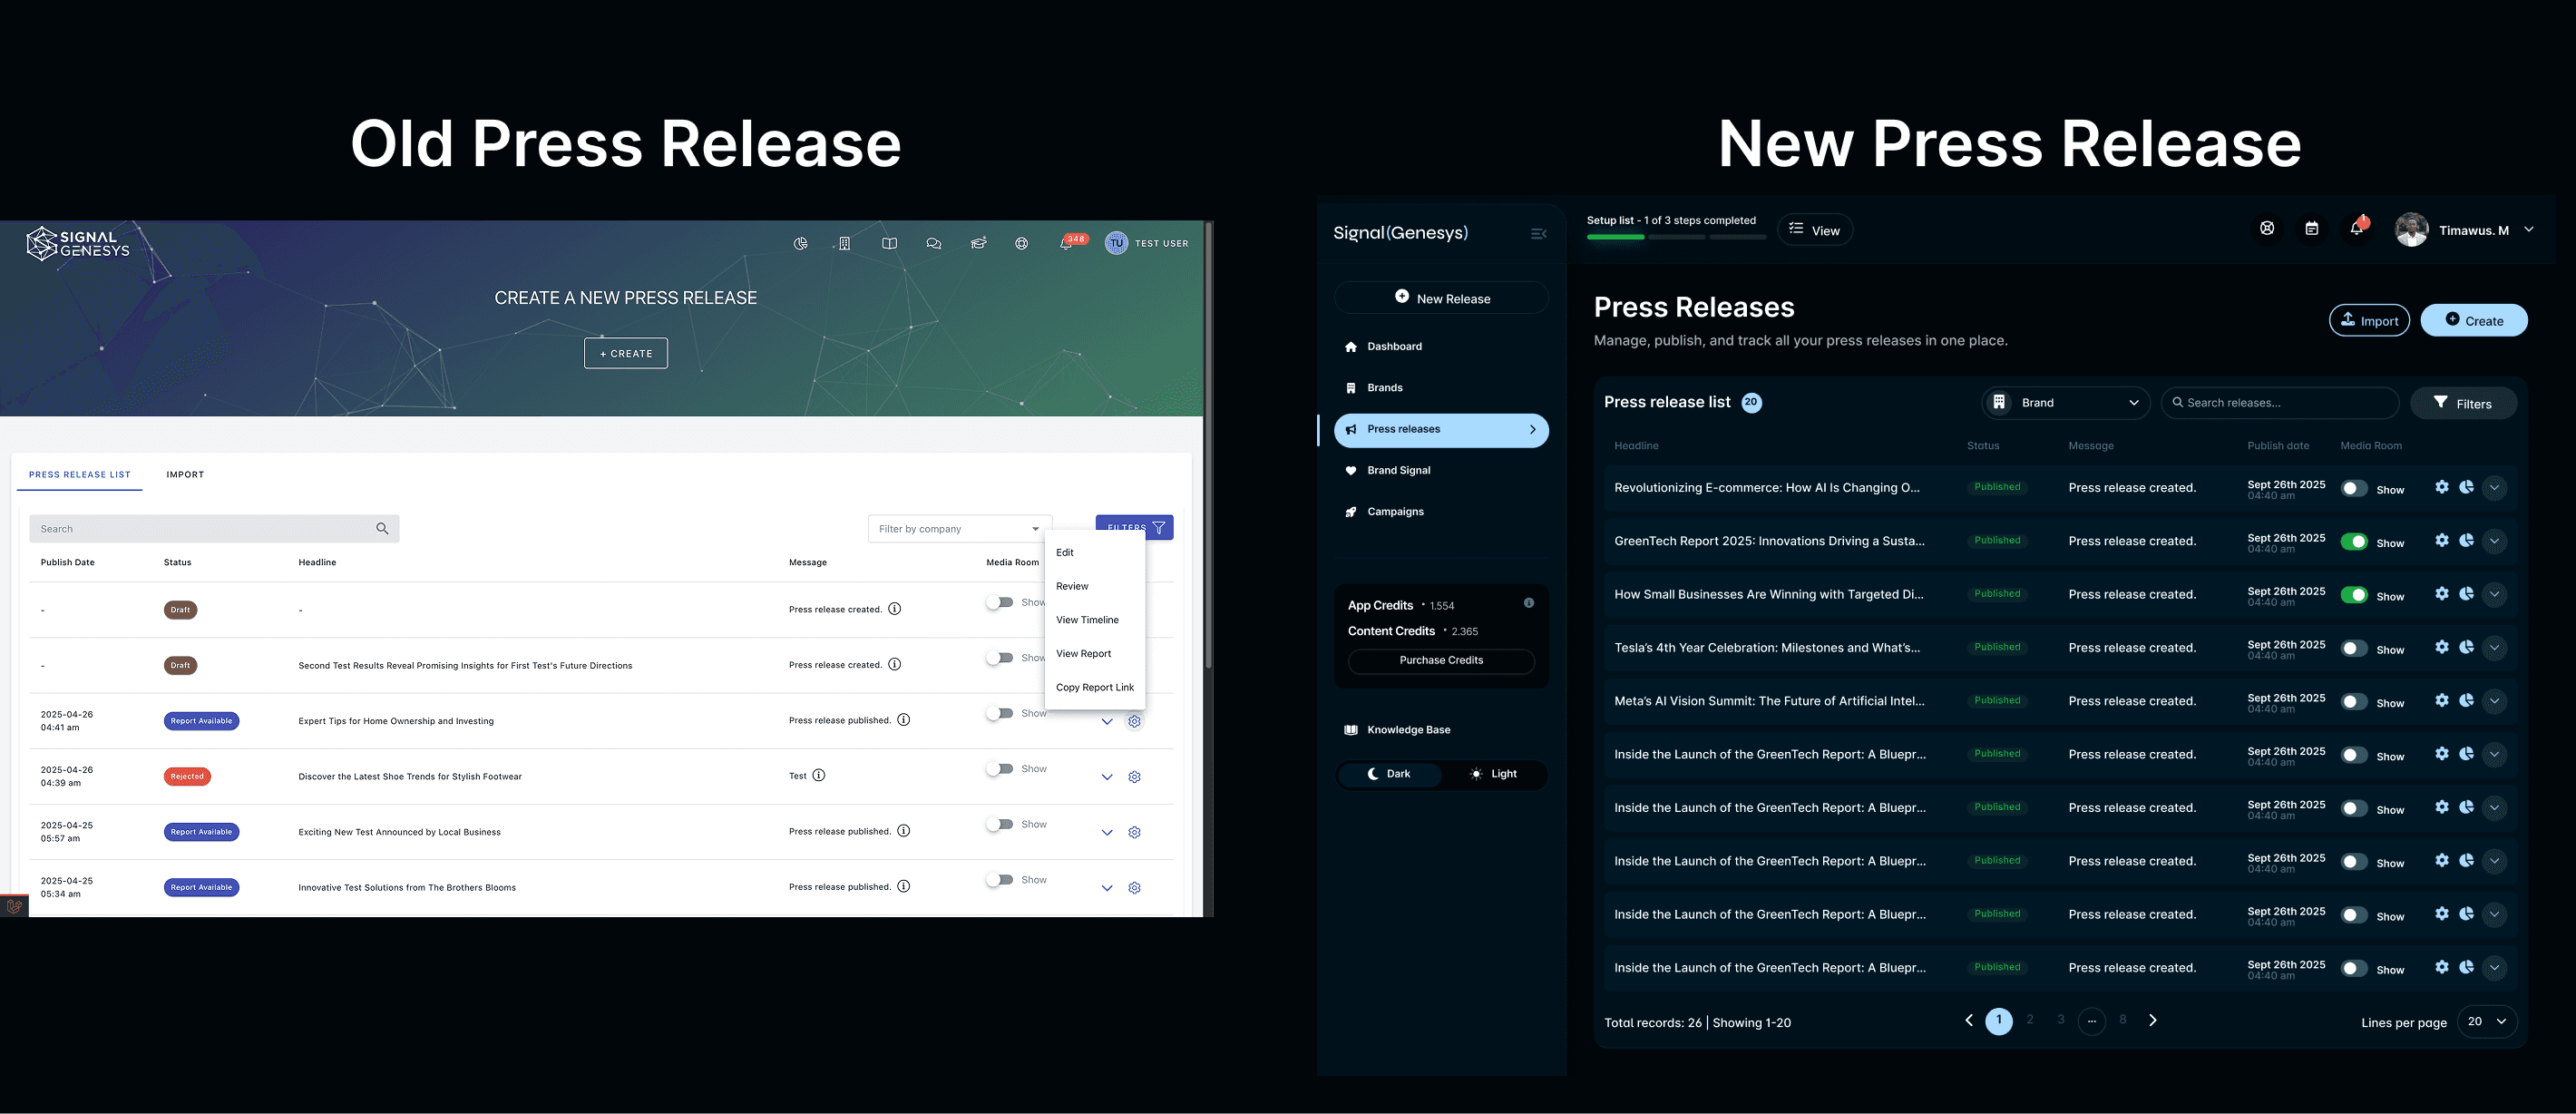The width and height of the screenshot is (2576, 1114).
Task: Switch theme to Light mode
Action: pos(1492,774)
